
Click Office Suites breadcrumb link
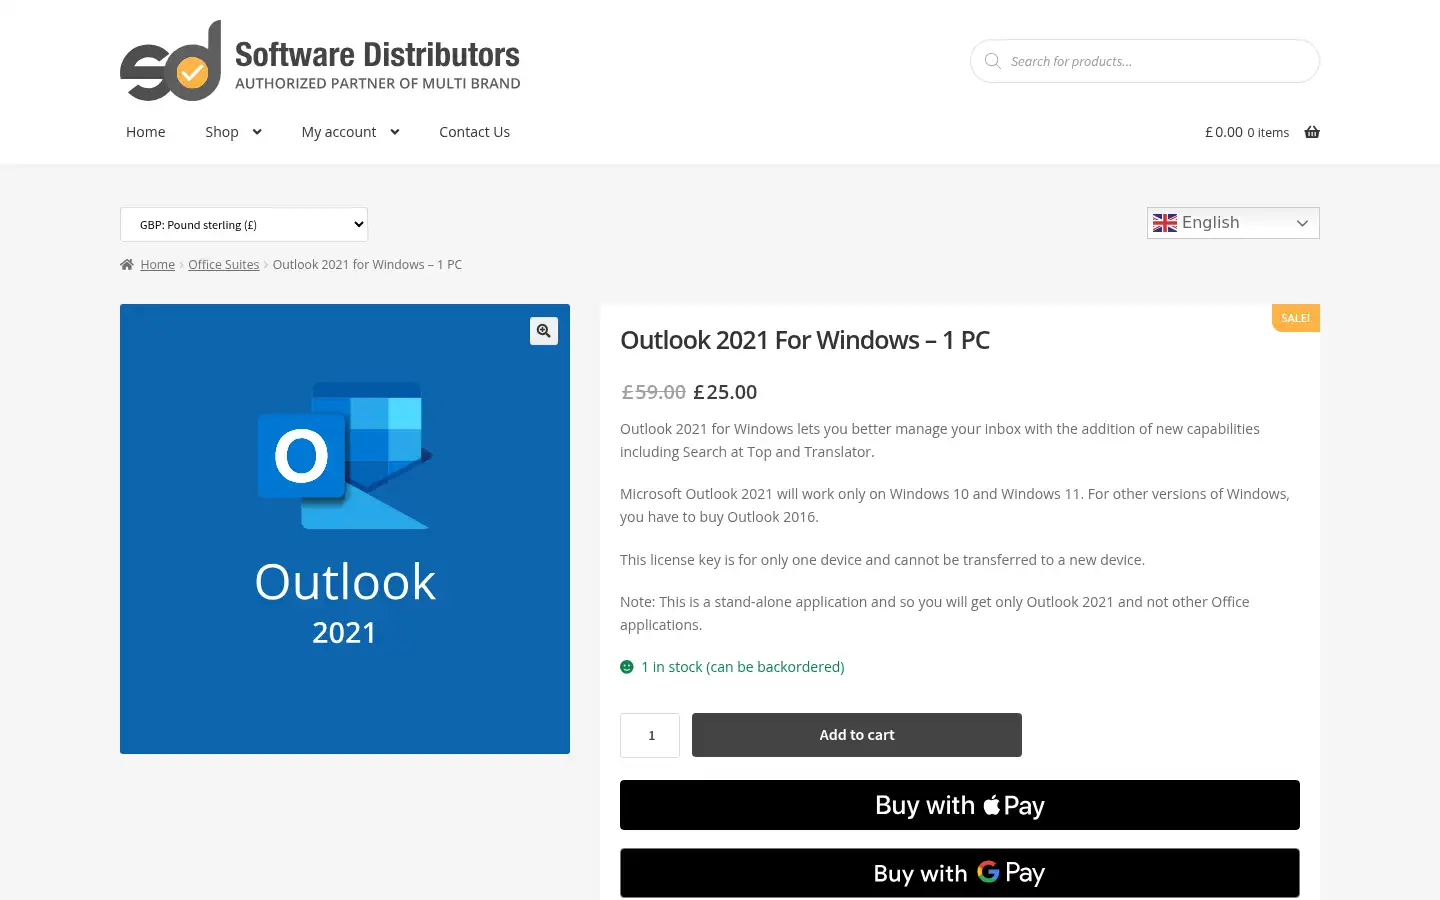(x=224, y=265)
